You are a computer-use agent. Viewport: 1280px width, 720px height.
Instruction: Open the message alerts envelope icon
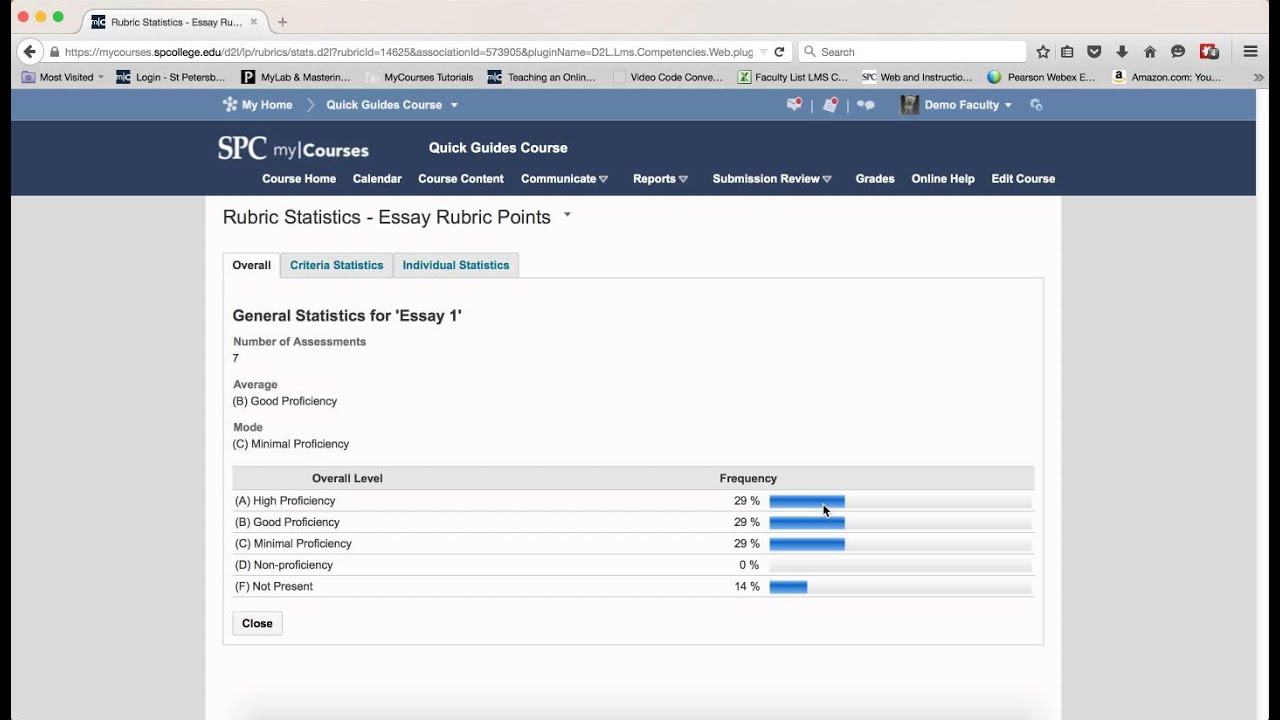pyautogui.click(x=794, y=104)
